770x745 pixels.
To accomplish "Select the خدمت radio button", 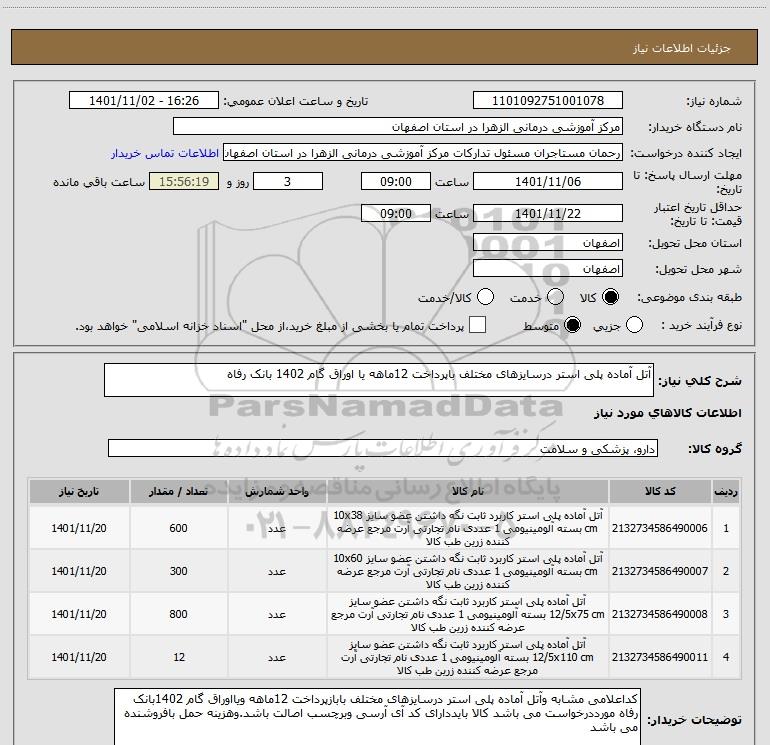I will [555, 297].
